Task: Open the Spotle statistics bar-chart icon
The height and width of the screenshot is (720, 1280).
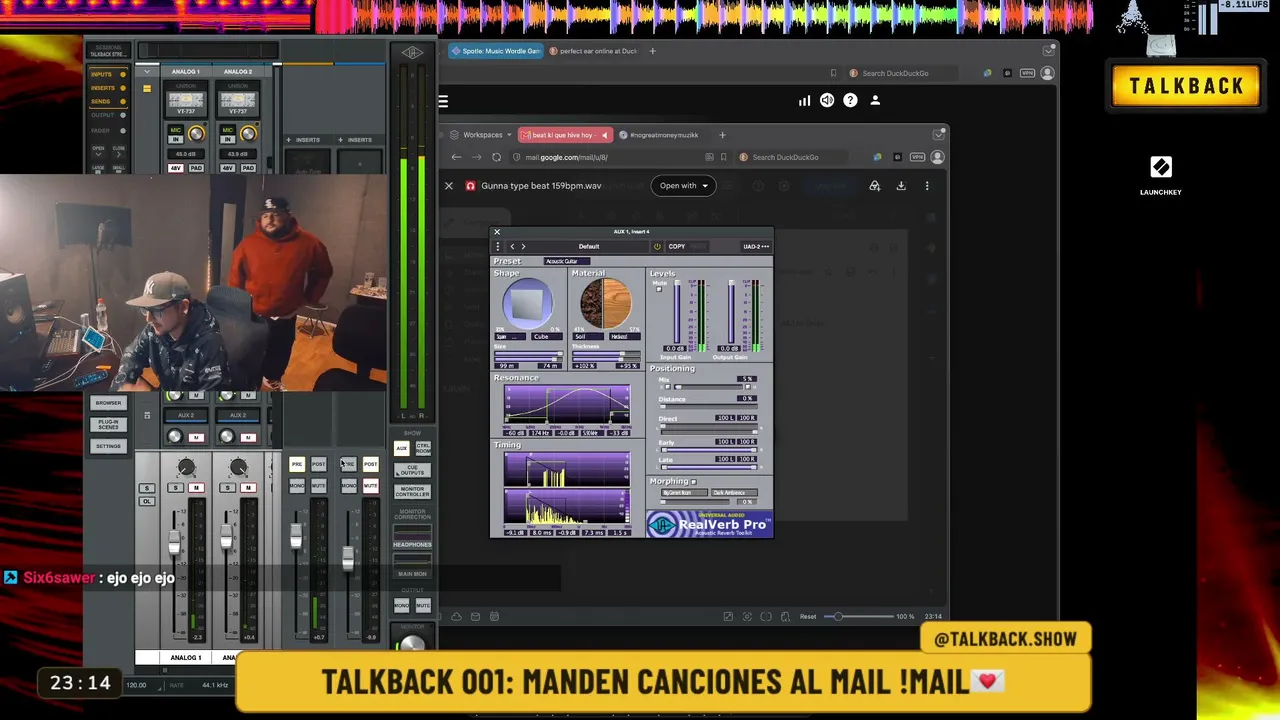Action: 804,100
